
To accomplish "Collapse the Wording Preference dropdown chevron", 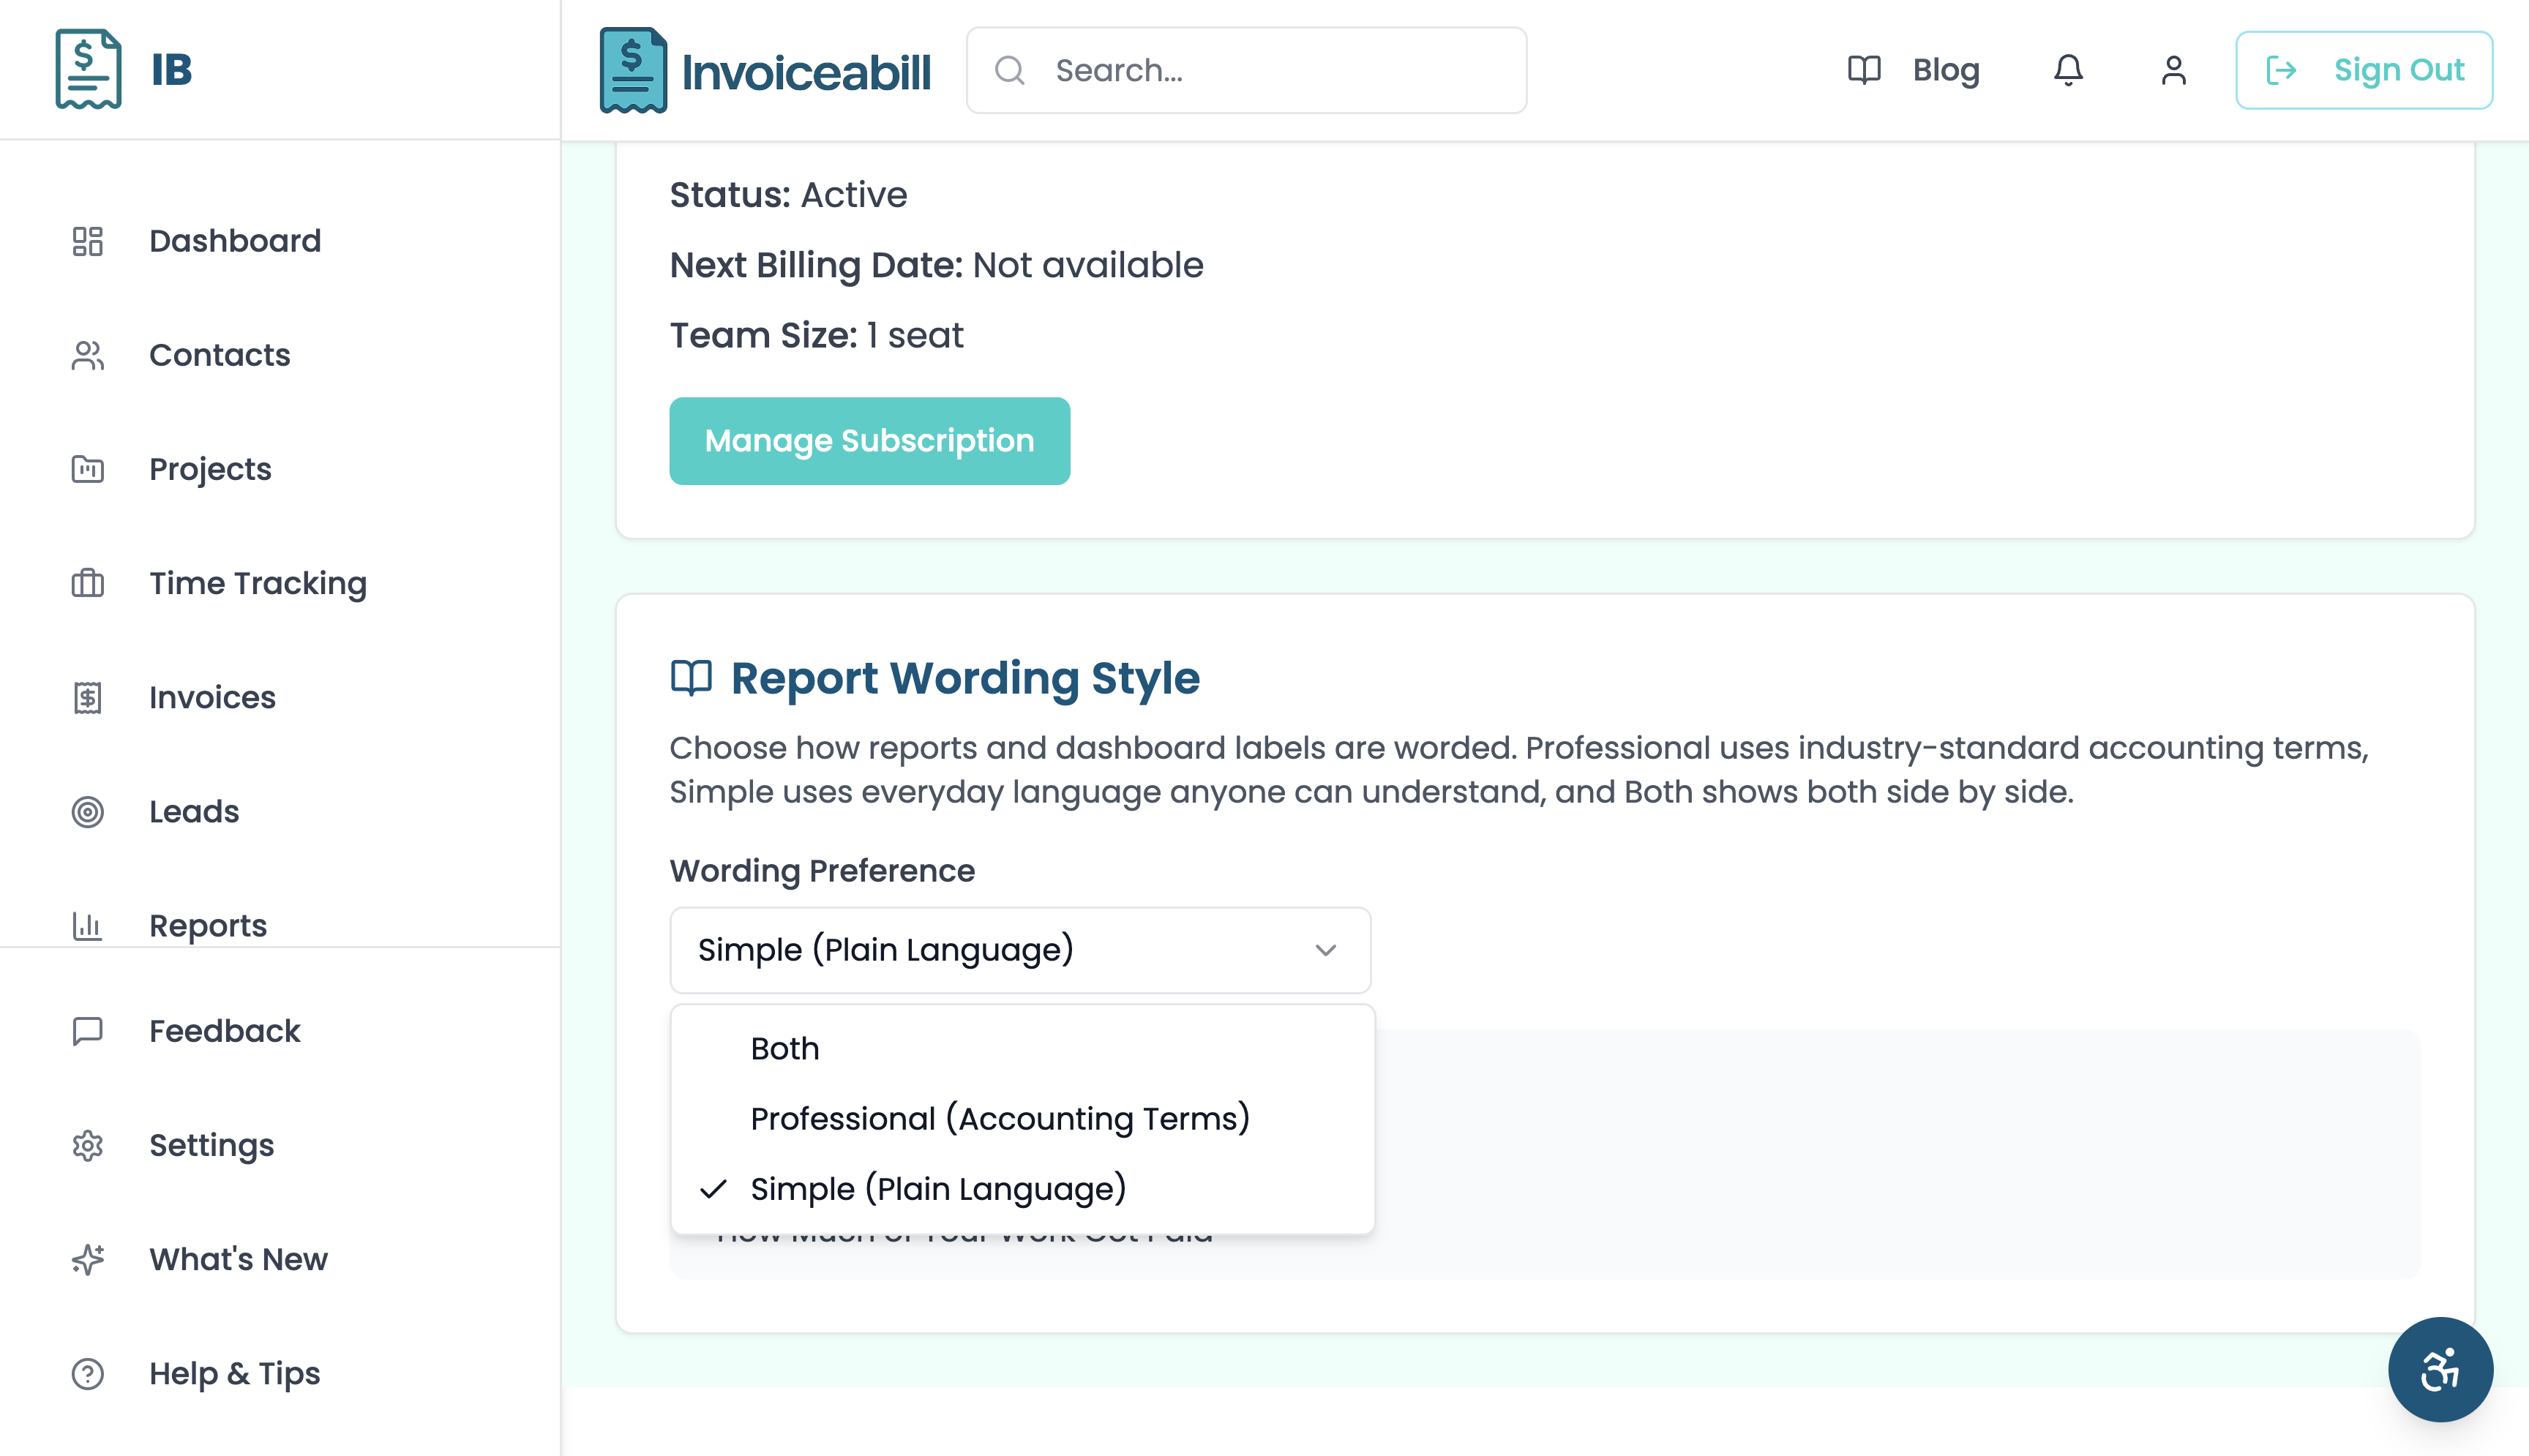I will 1325,950.
